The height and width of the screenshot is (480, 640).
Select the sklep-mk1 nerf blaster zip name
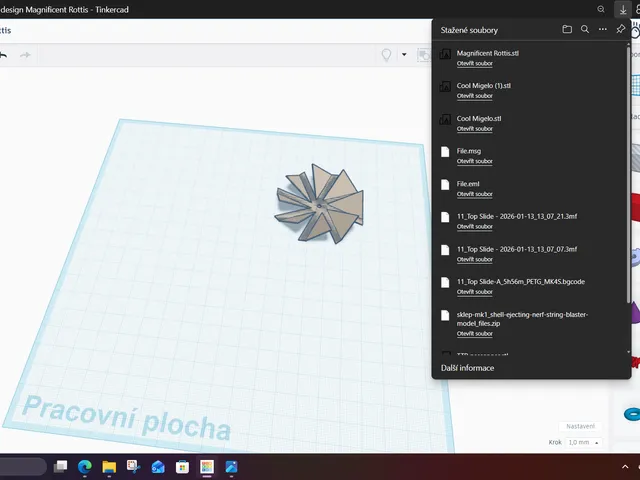click(x=522, y=319)
